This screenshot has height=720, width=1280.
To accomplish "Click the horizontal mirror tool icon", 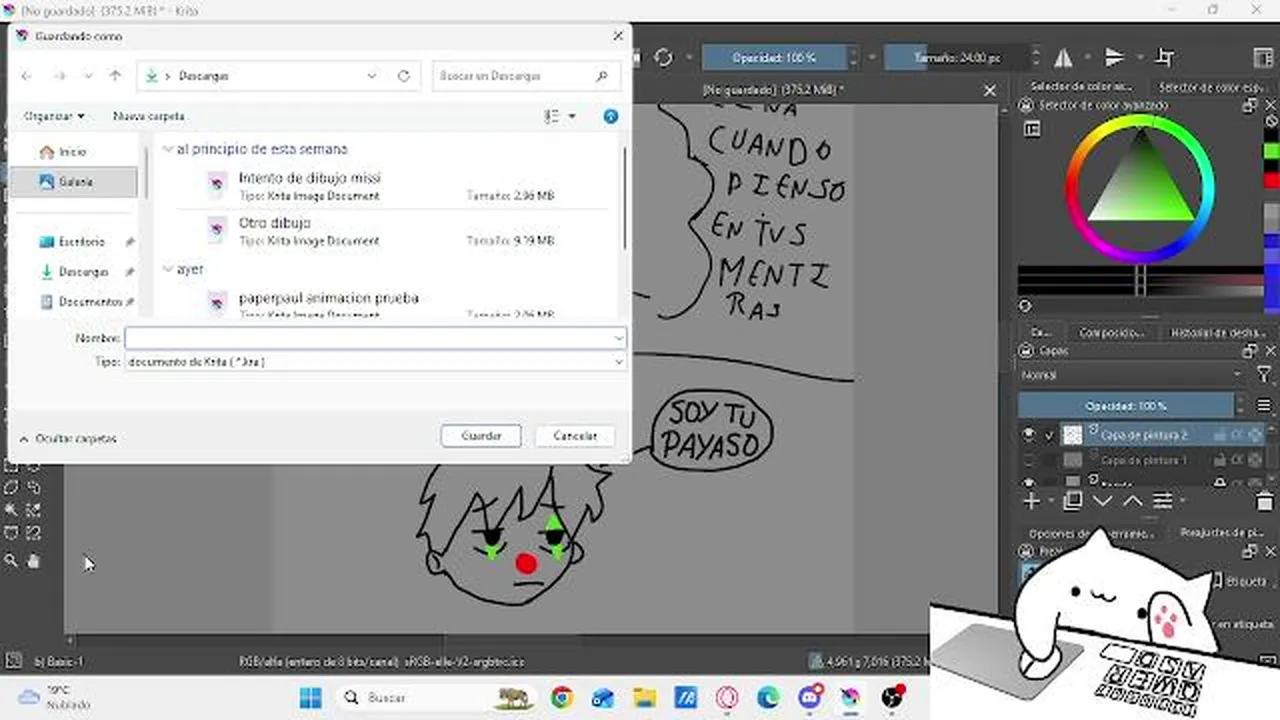I will pyautogui.click(x=1063, y=58).
